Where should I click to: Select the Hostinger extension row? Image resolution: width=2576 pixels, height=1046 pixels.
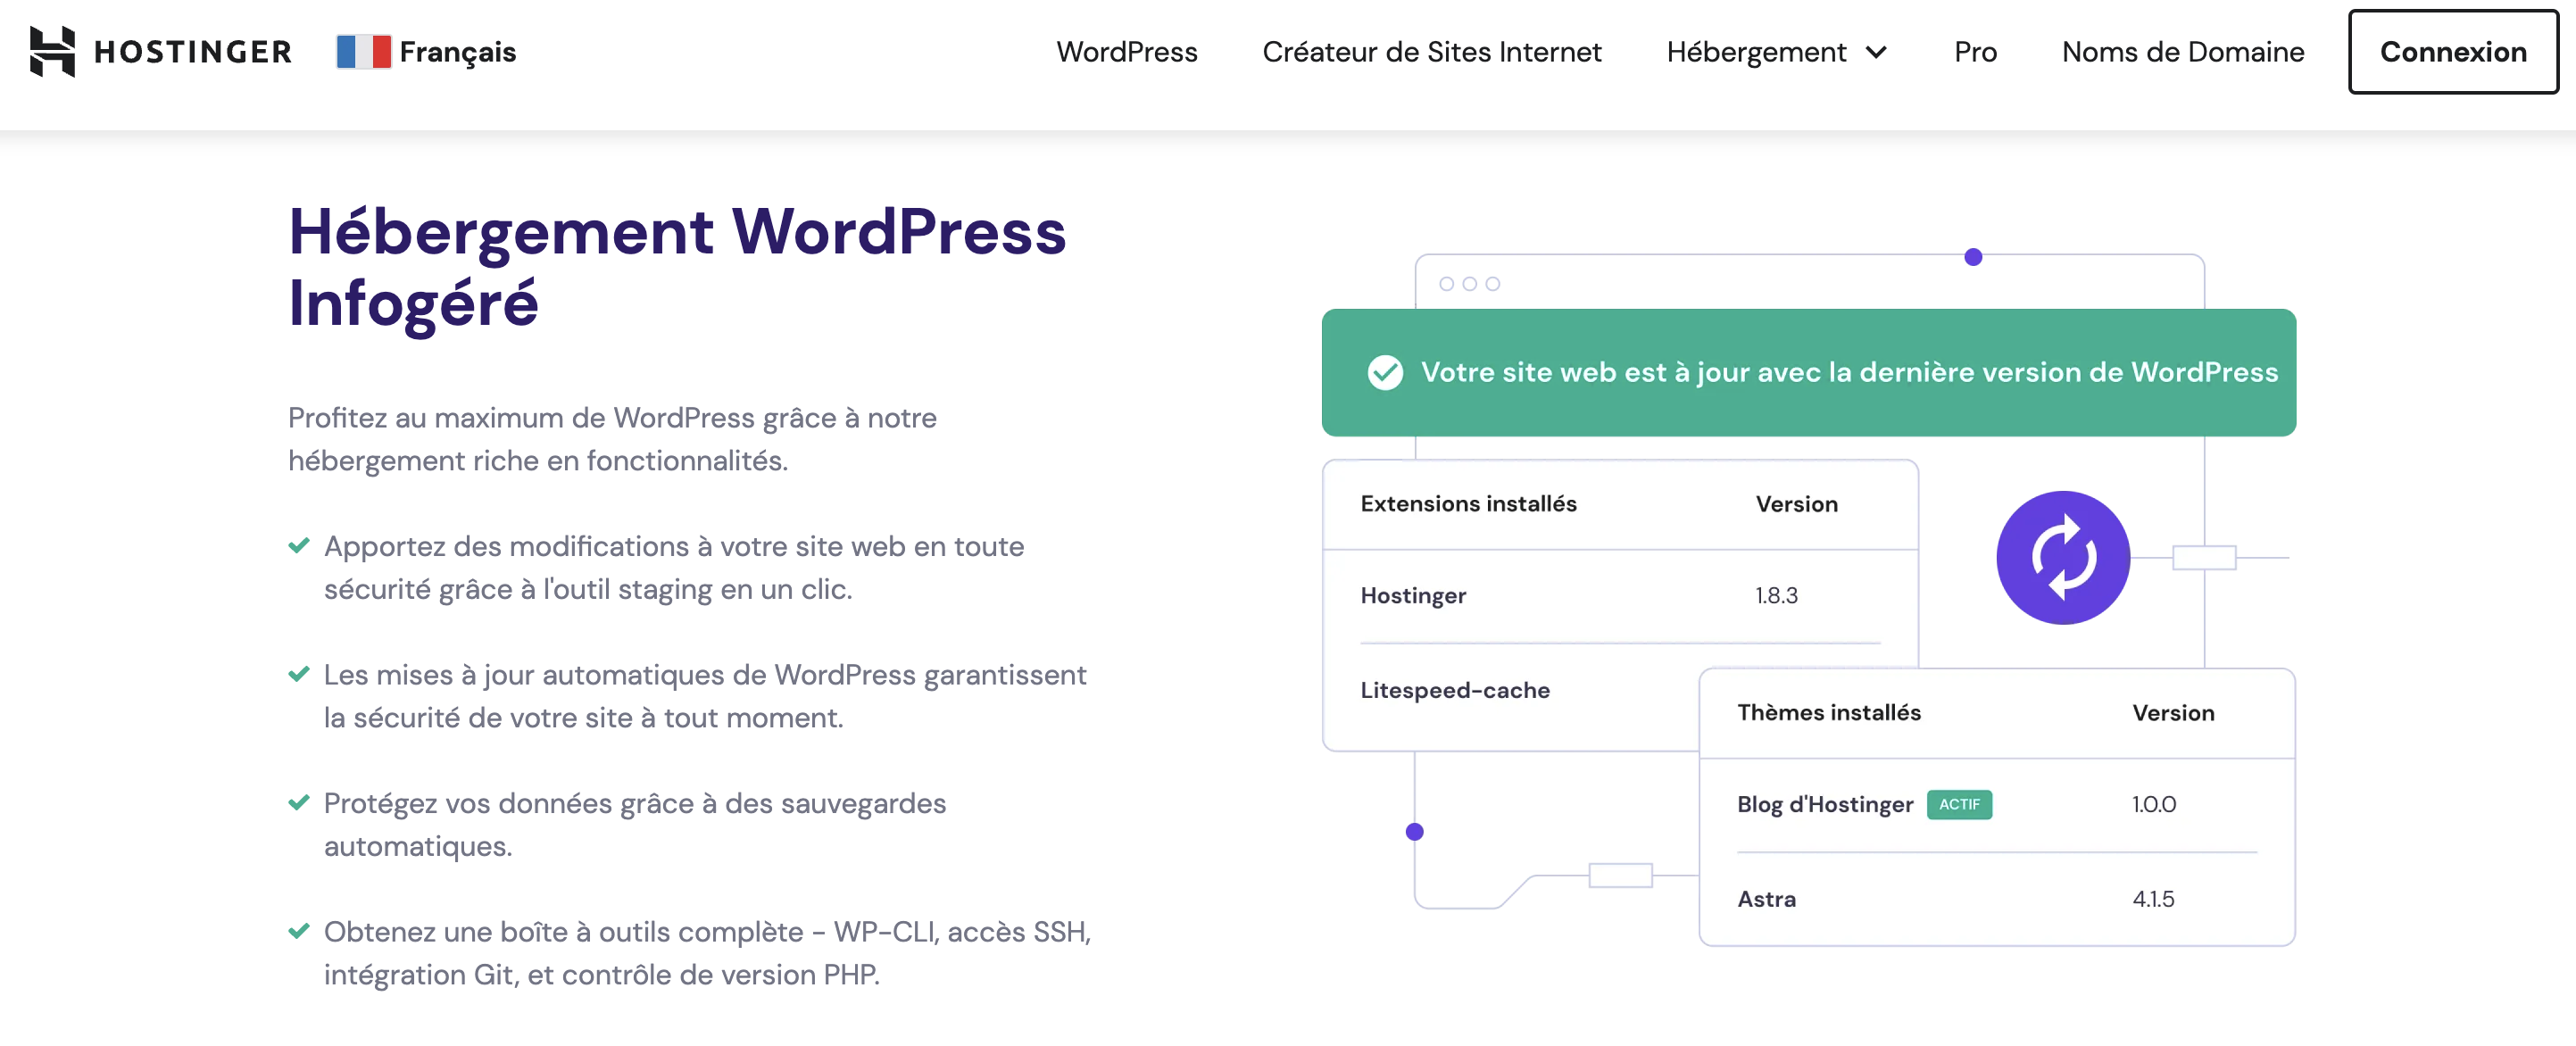point(1620,596)
